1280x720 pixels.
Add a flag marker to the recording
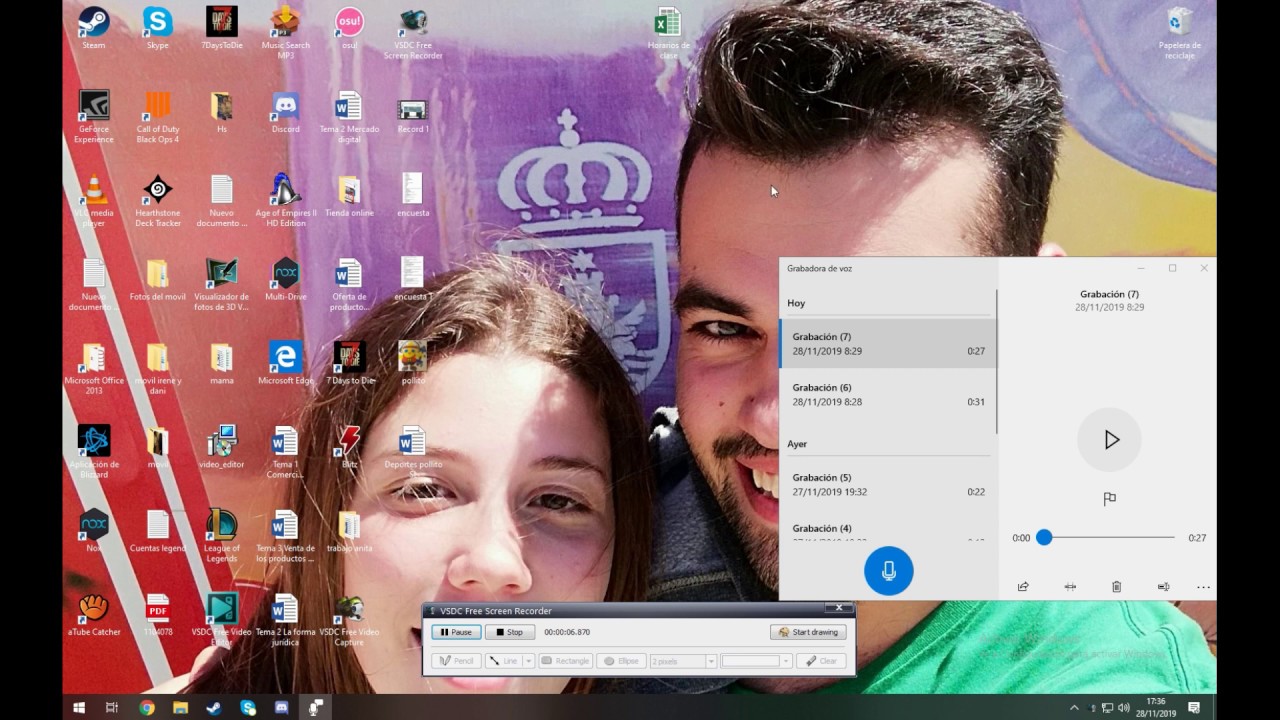(1109, 499)
